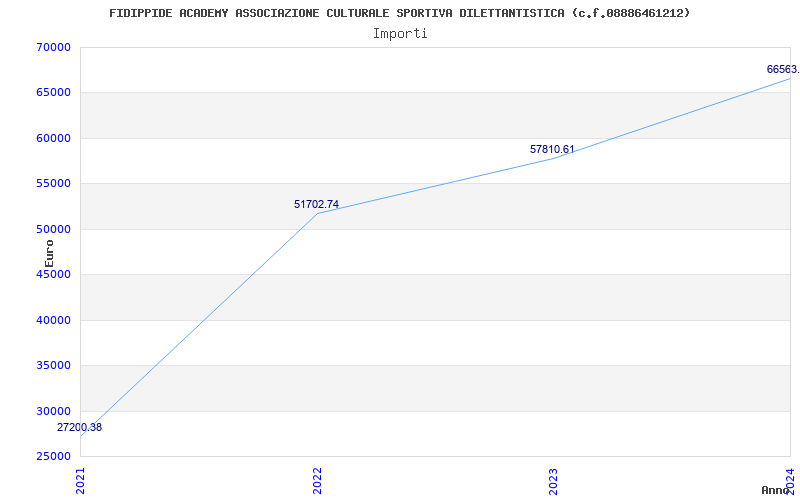Click the 45000 y-axis value
The height and width of the screenshot is (500, 800).
pos(53,274)
